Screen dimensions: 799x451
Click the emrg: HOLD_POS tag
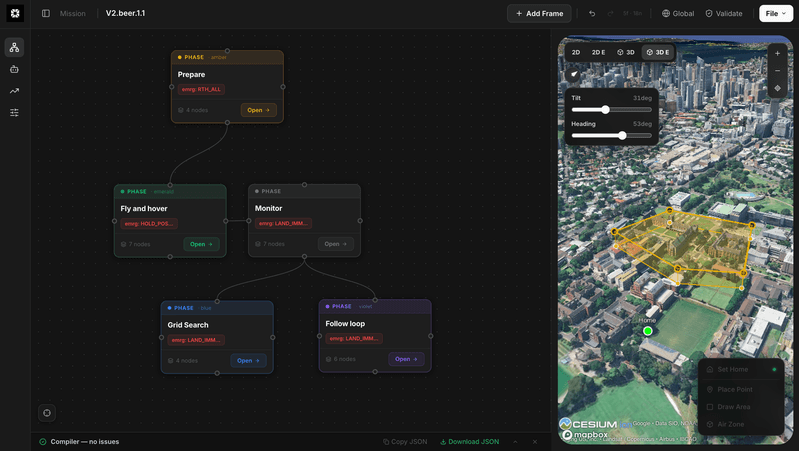pos(149,223)
